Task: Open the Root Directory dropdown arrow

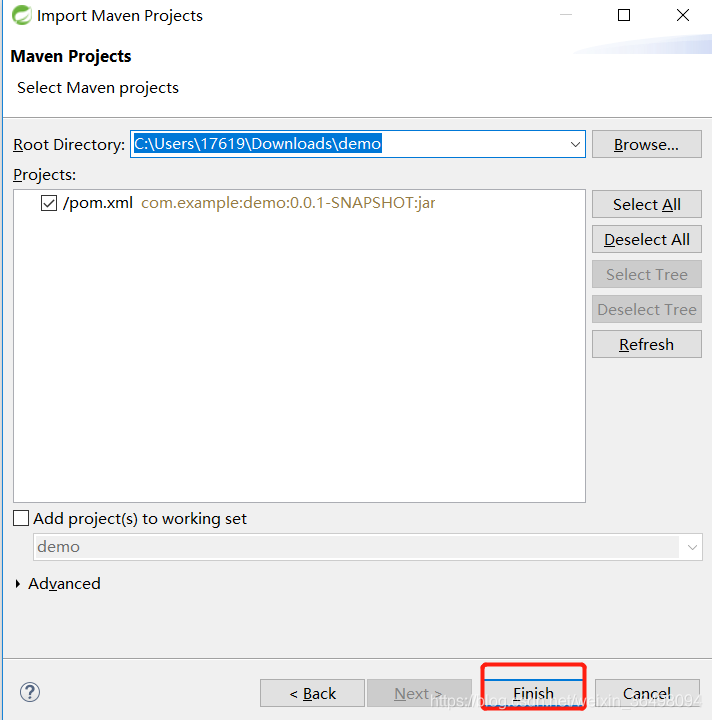Action: (575, 144)
